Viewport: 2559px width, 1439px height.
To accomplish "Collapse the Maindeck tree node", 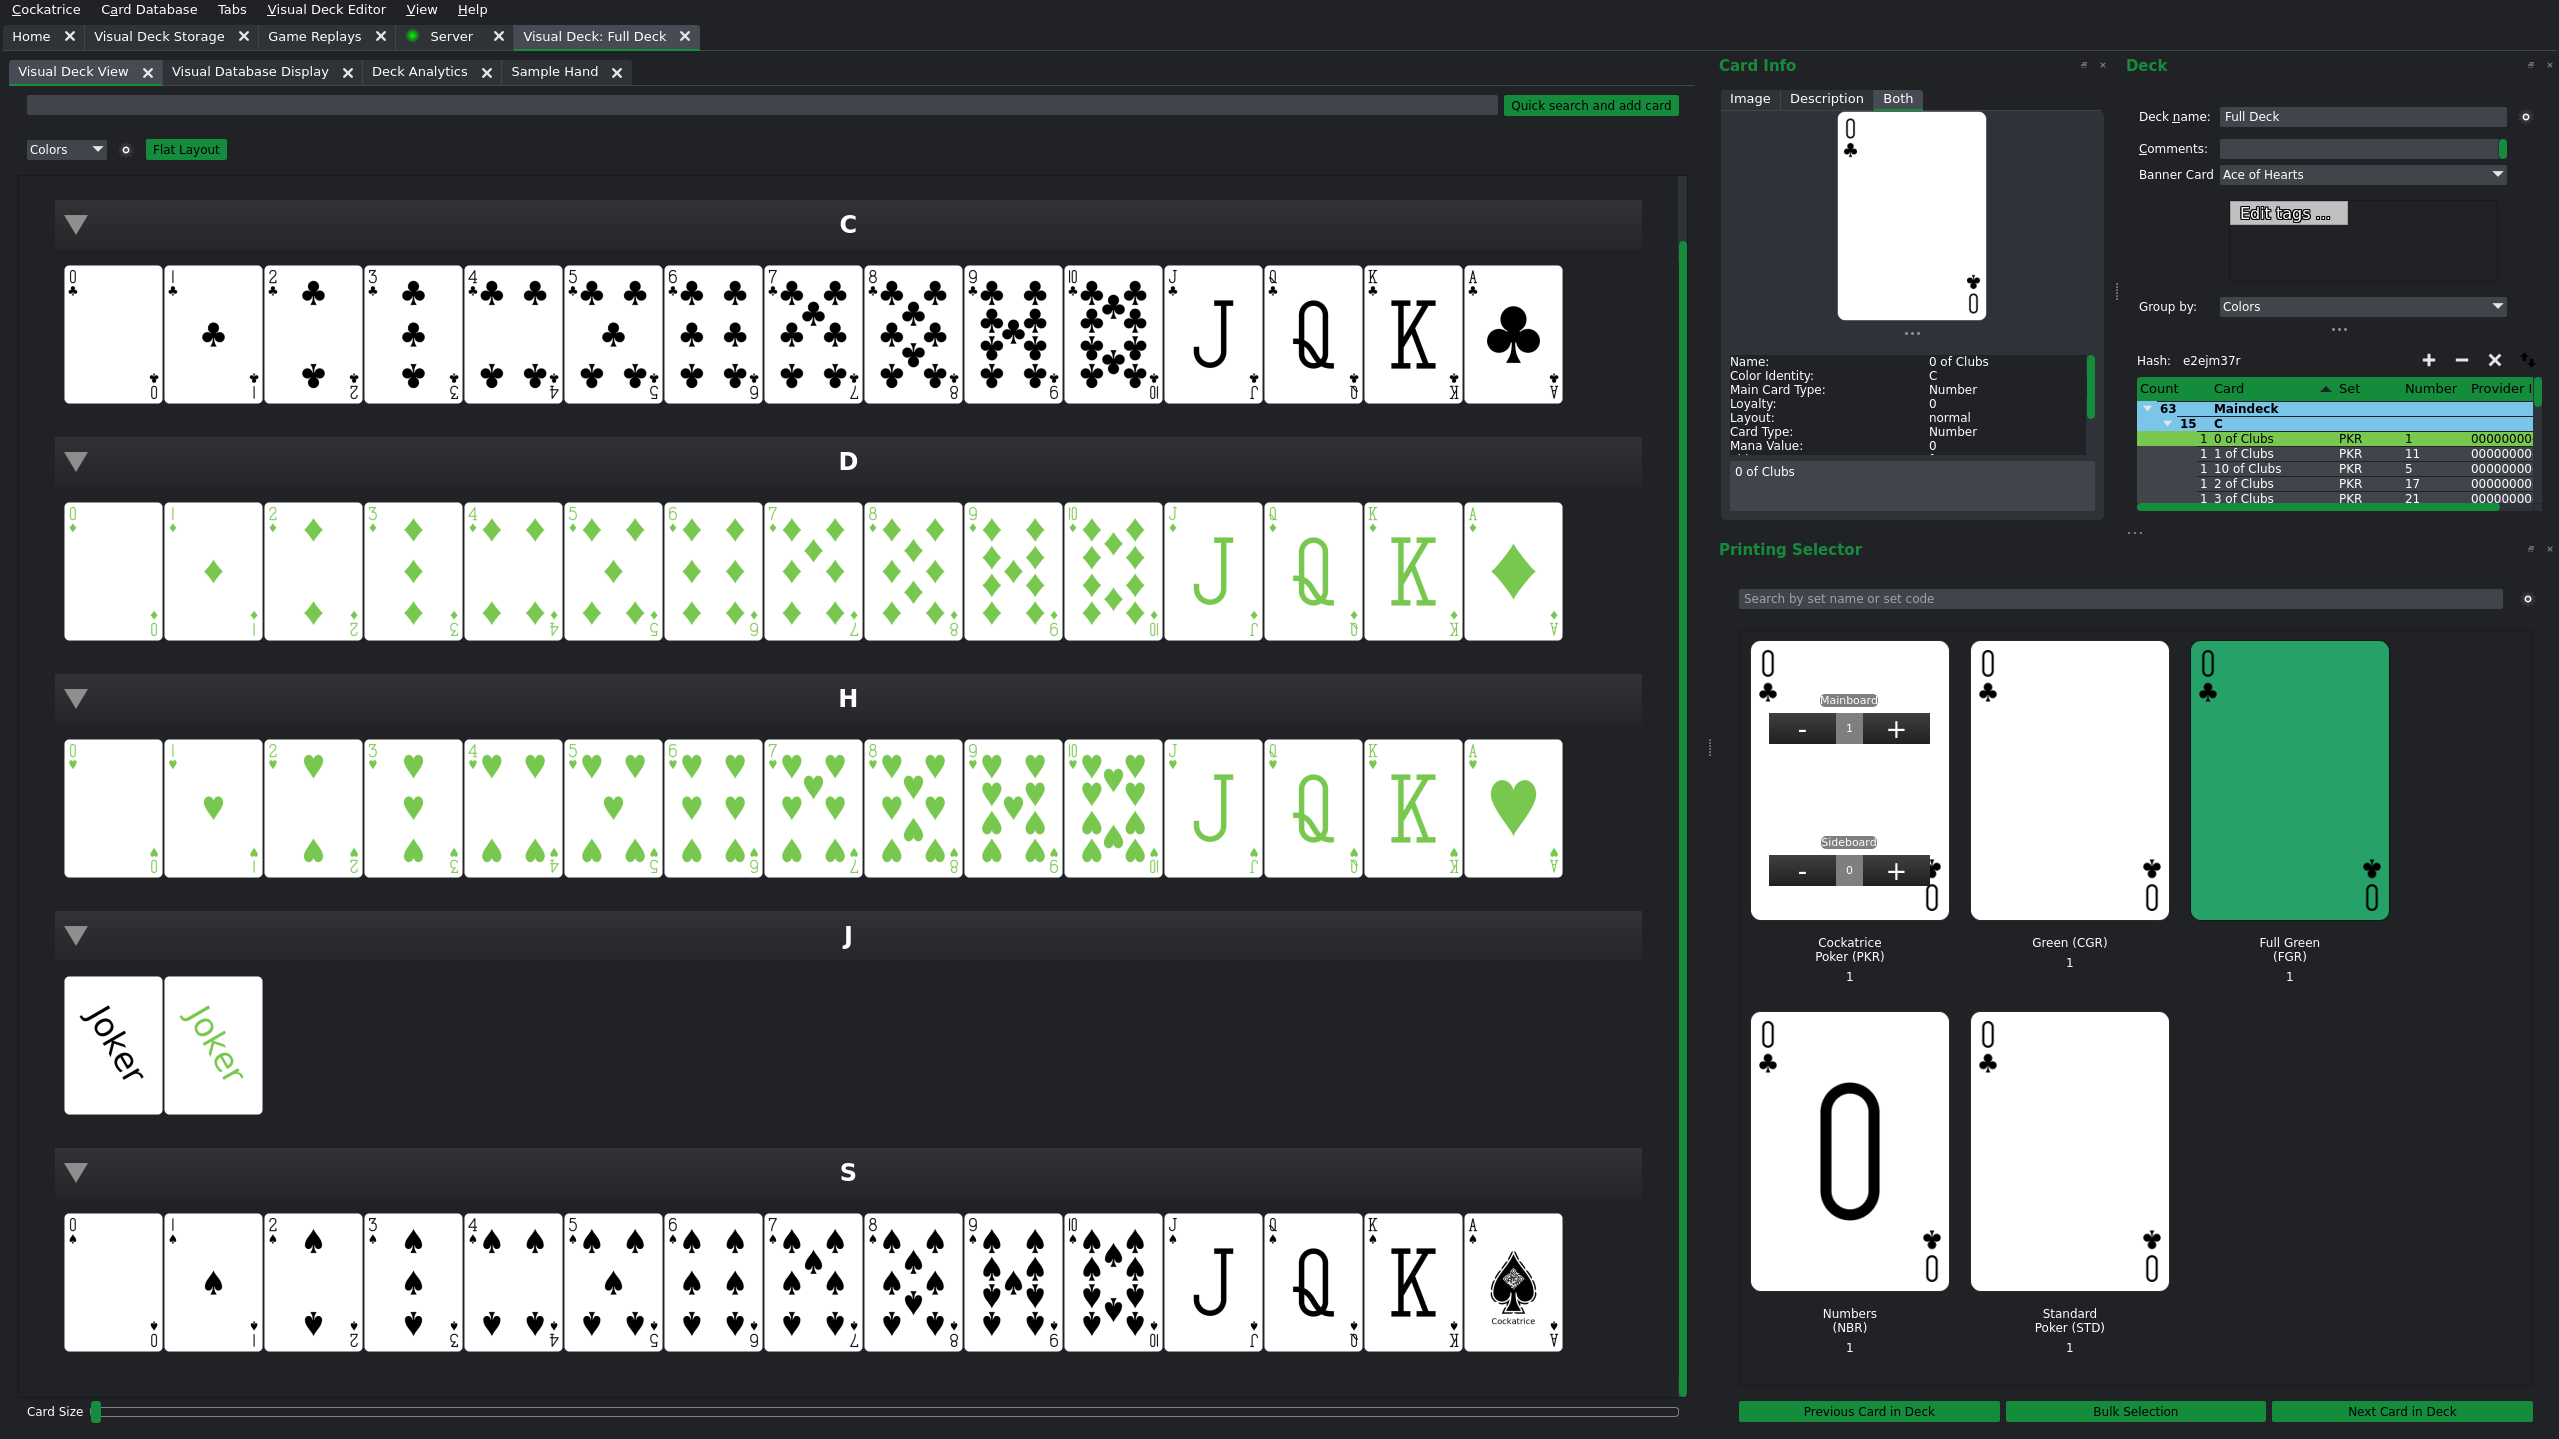I will point(2147,408).
